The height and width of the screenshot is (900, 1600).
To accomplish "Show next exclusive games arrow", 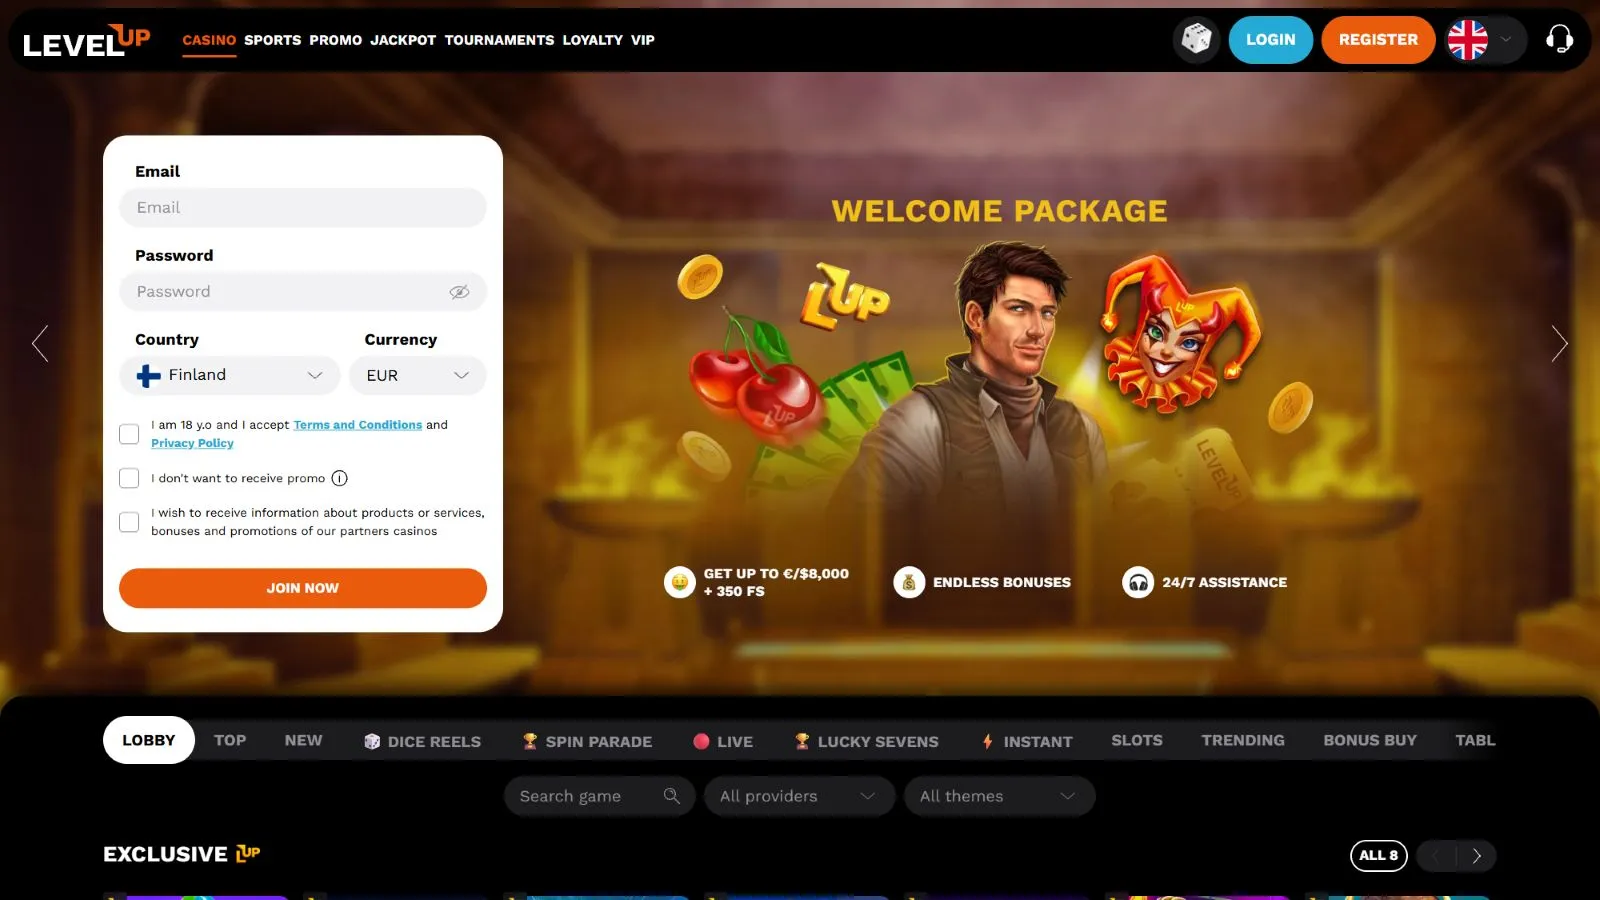I will point(1477,856).
